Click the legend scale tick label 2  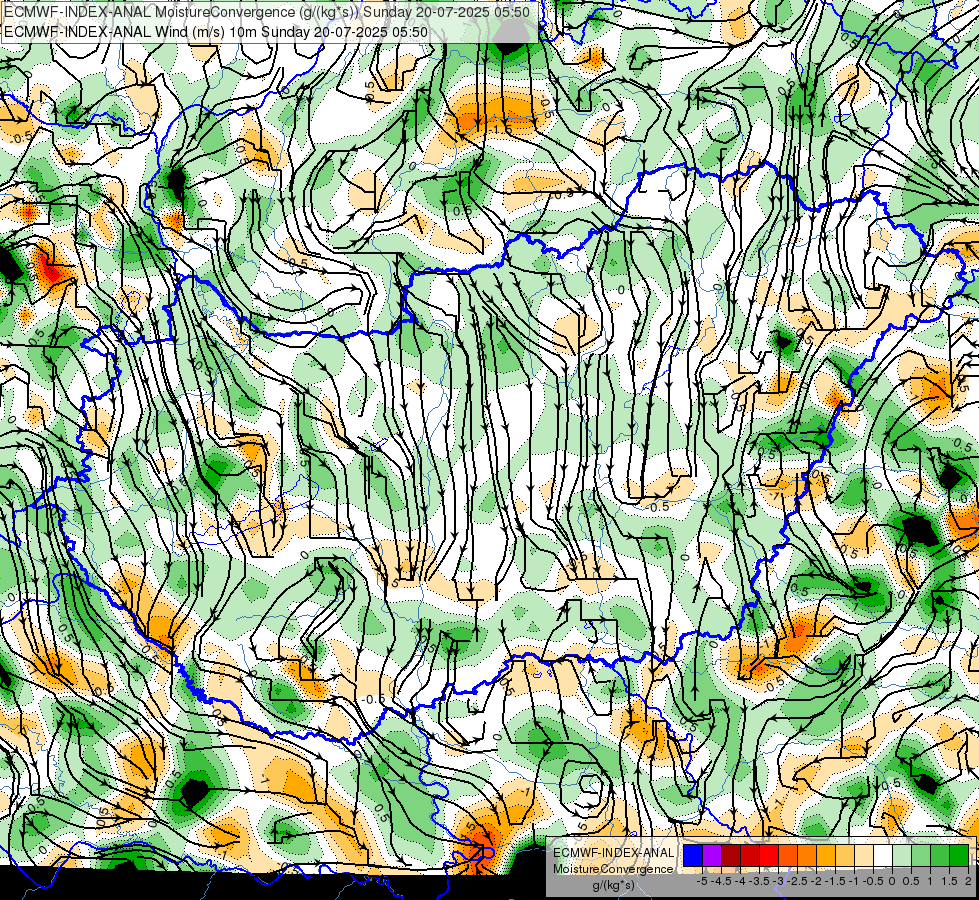tap(968, 881)
